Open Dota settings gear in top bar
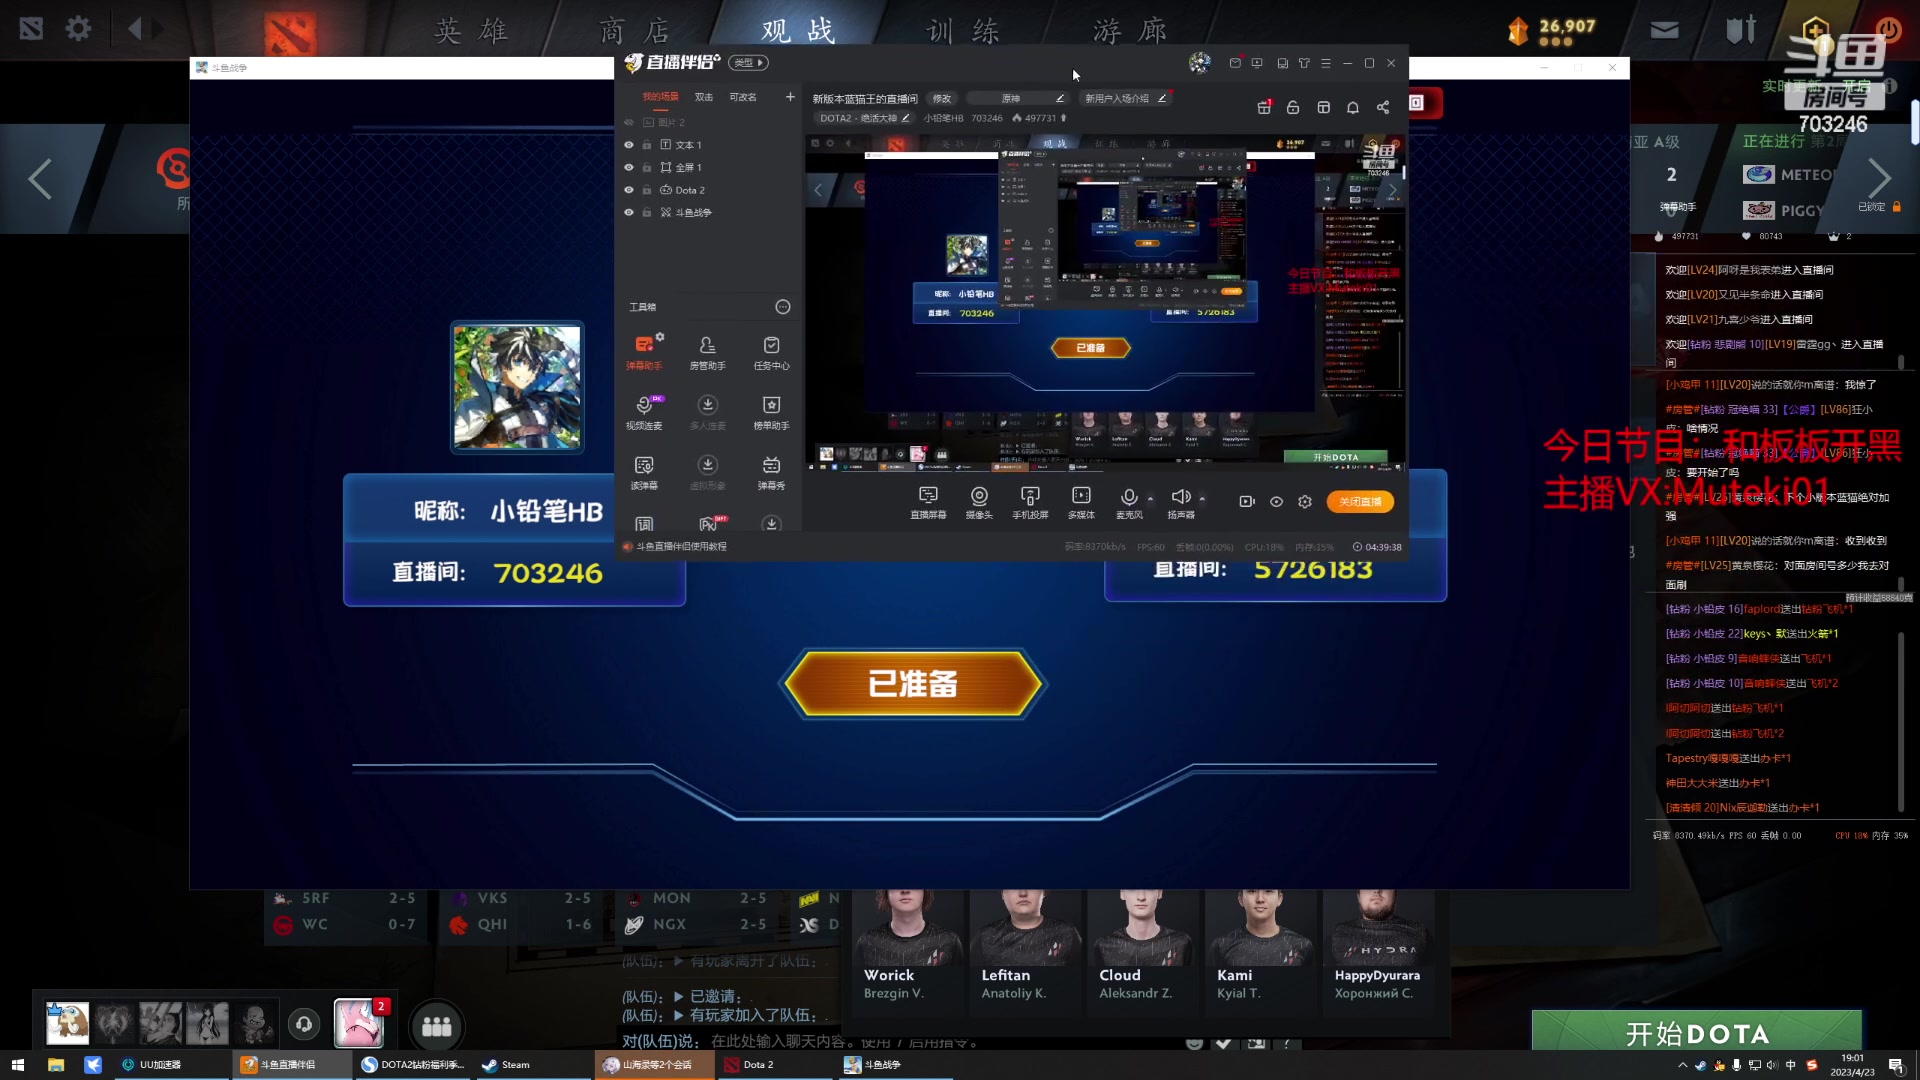Image resolution: width=1920 pixels, height=1080 pixels. (x=78, y=28)
